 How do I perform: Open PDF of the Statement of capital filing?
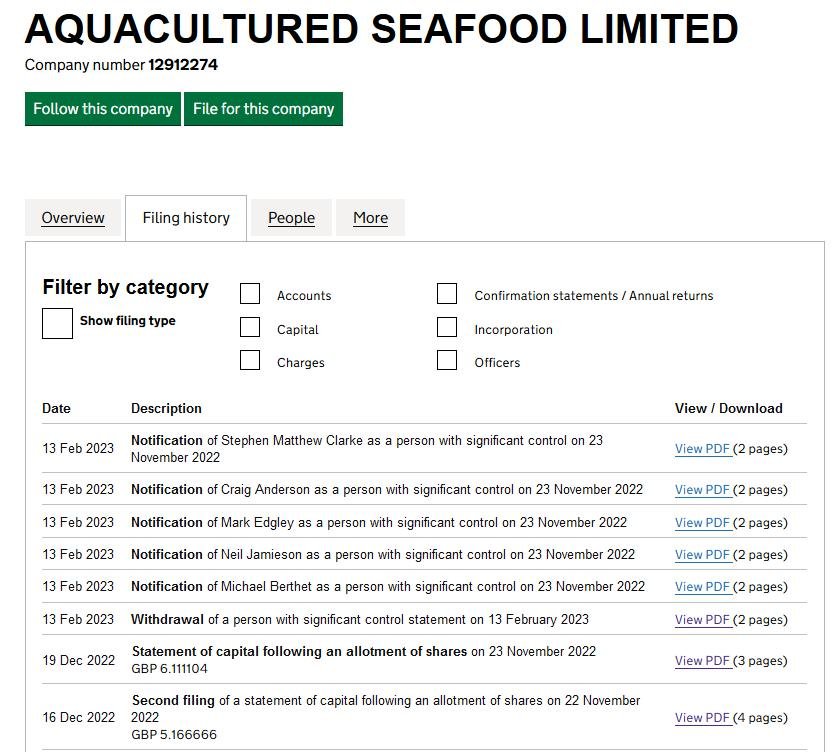[701, 660]
